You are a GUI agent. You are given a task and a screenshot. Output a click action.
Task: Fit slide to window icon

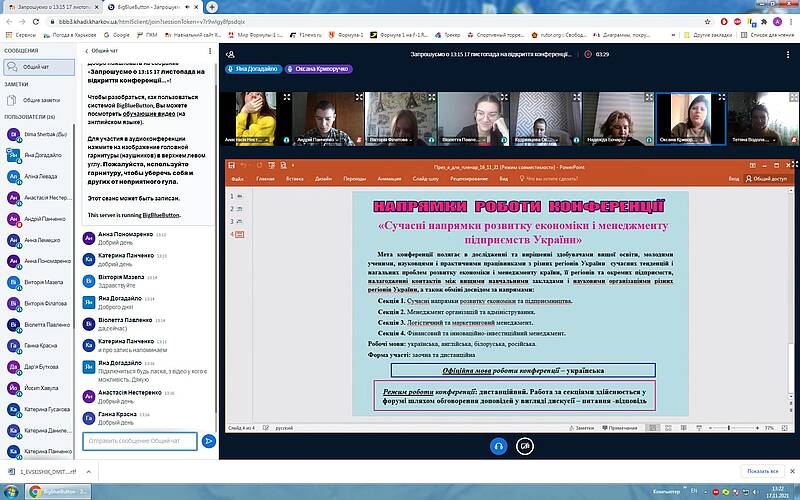point(785,428)
